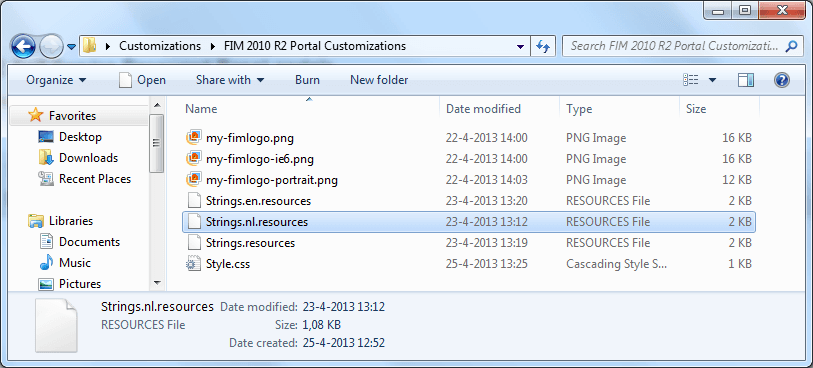Open the Music library
813x368 pixels.
[x=74, y=263]
